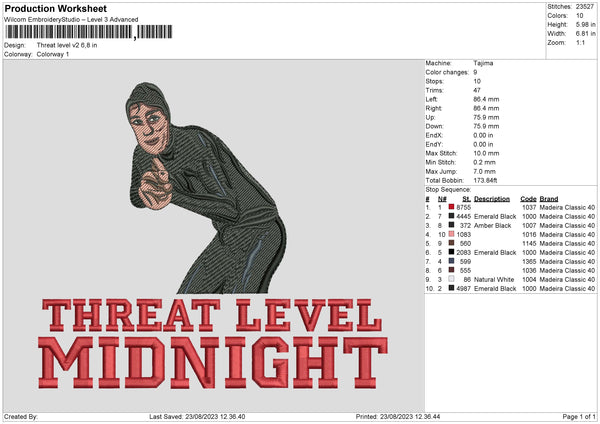Click the MIDNIGHT embroidered lettering
Viewport: 600px width, 424px height.
tap(213, 363)
